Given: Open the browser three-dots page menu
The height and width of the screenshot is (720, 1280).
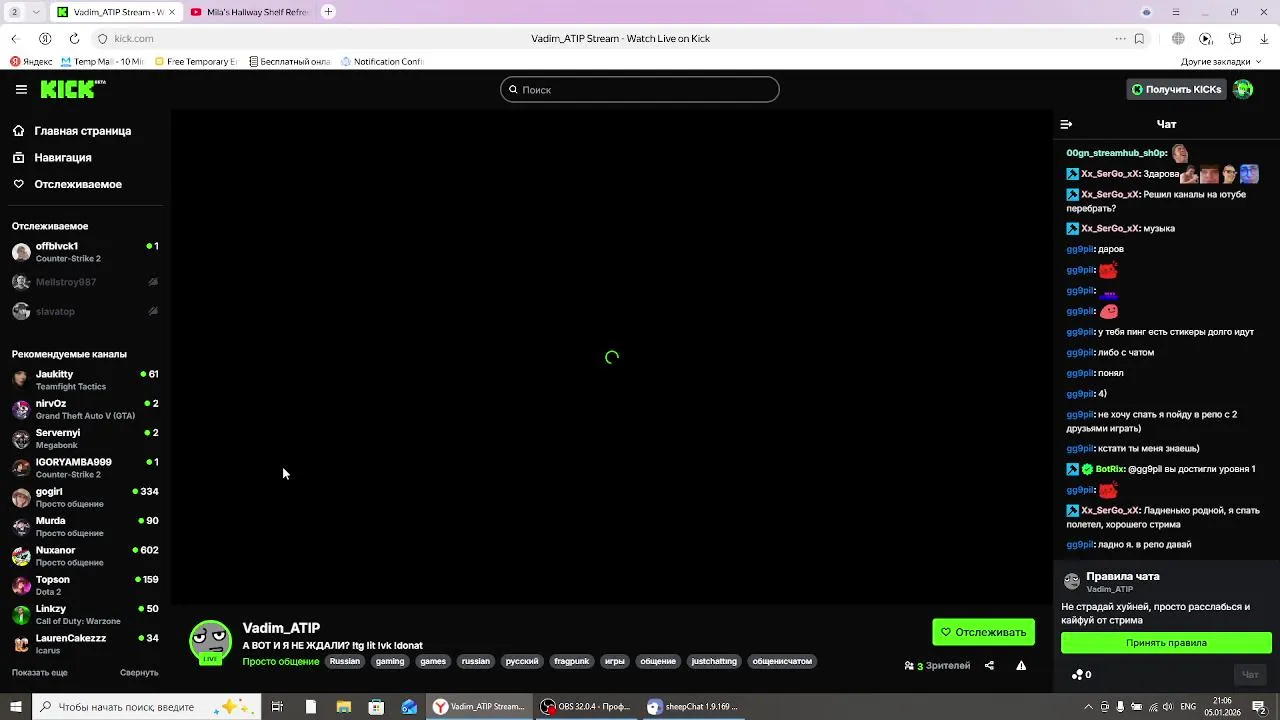Looking at the screenshot, I should [x=1120, y=38].
